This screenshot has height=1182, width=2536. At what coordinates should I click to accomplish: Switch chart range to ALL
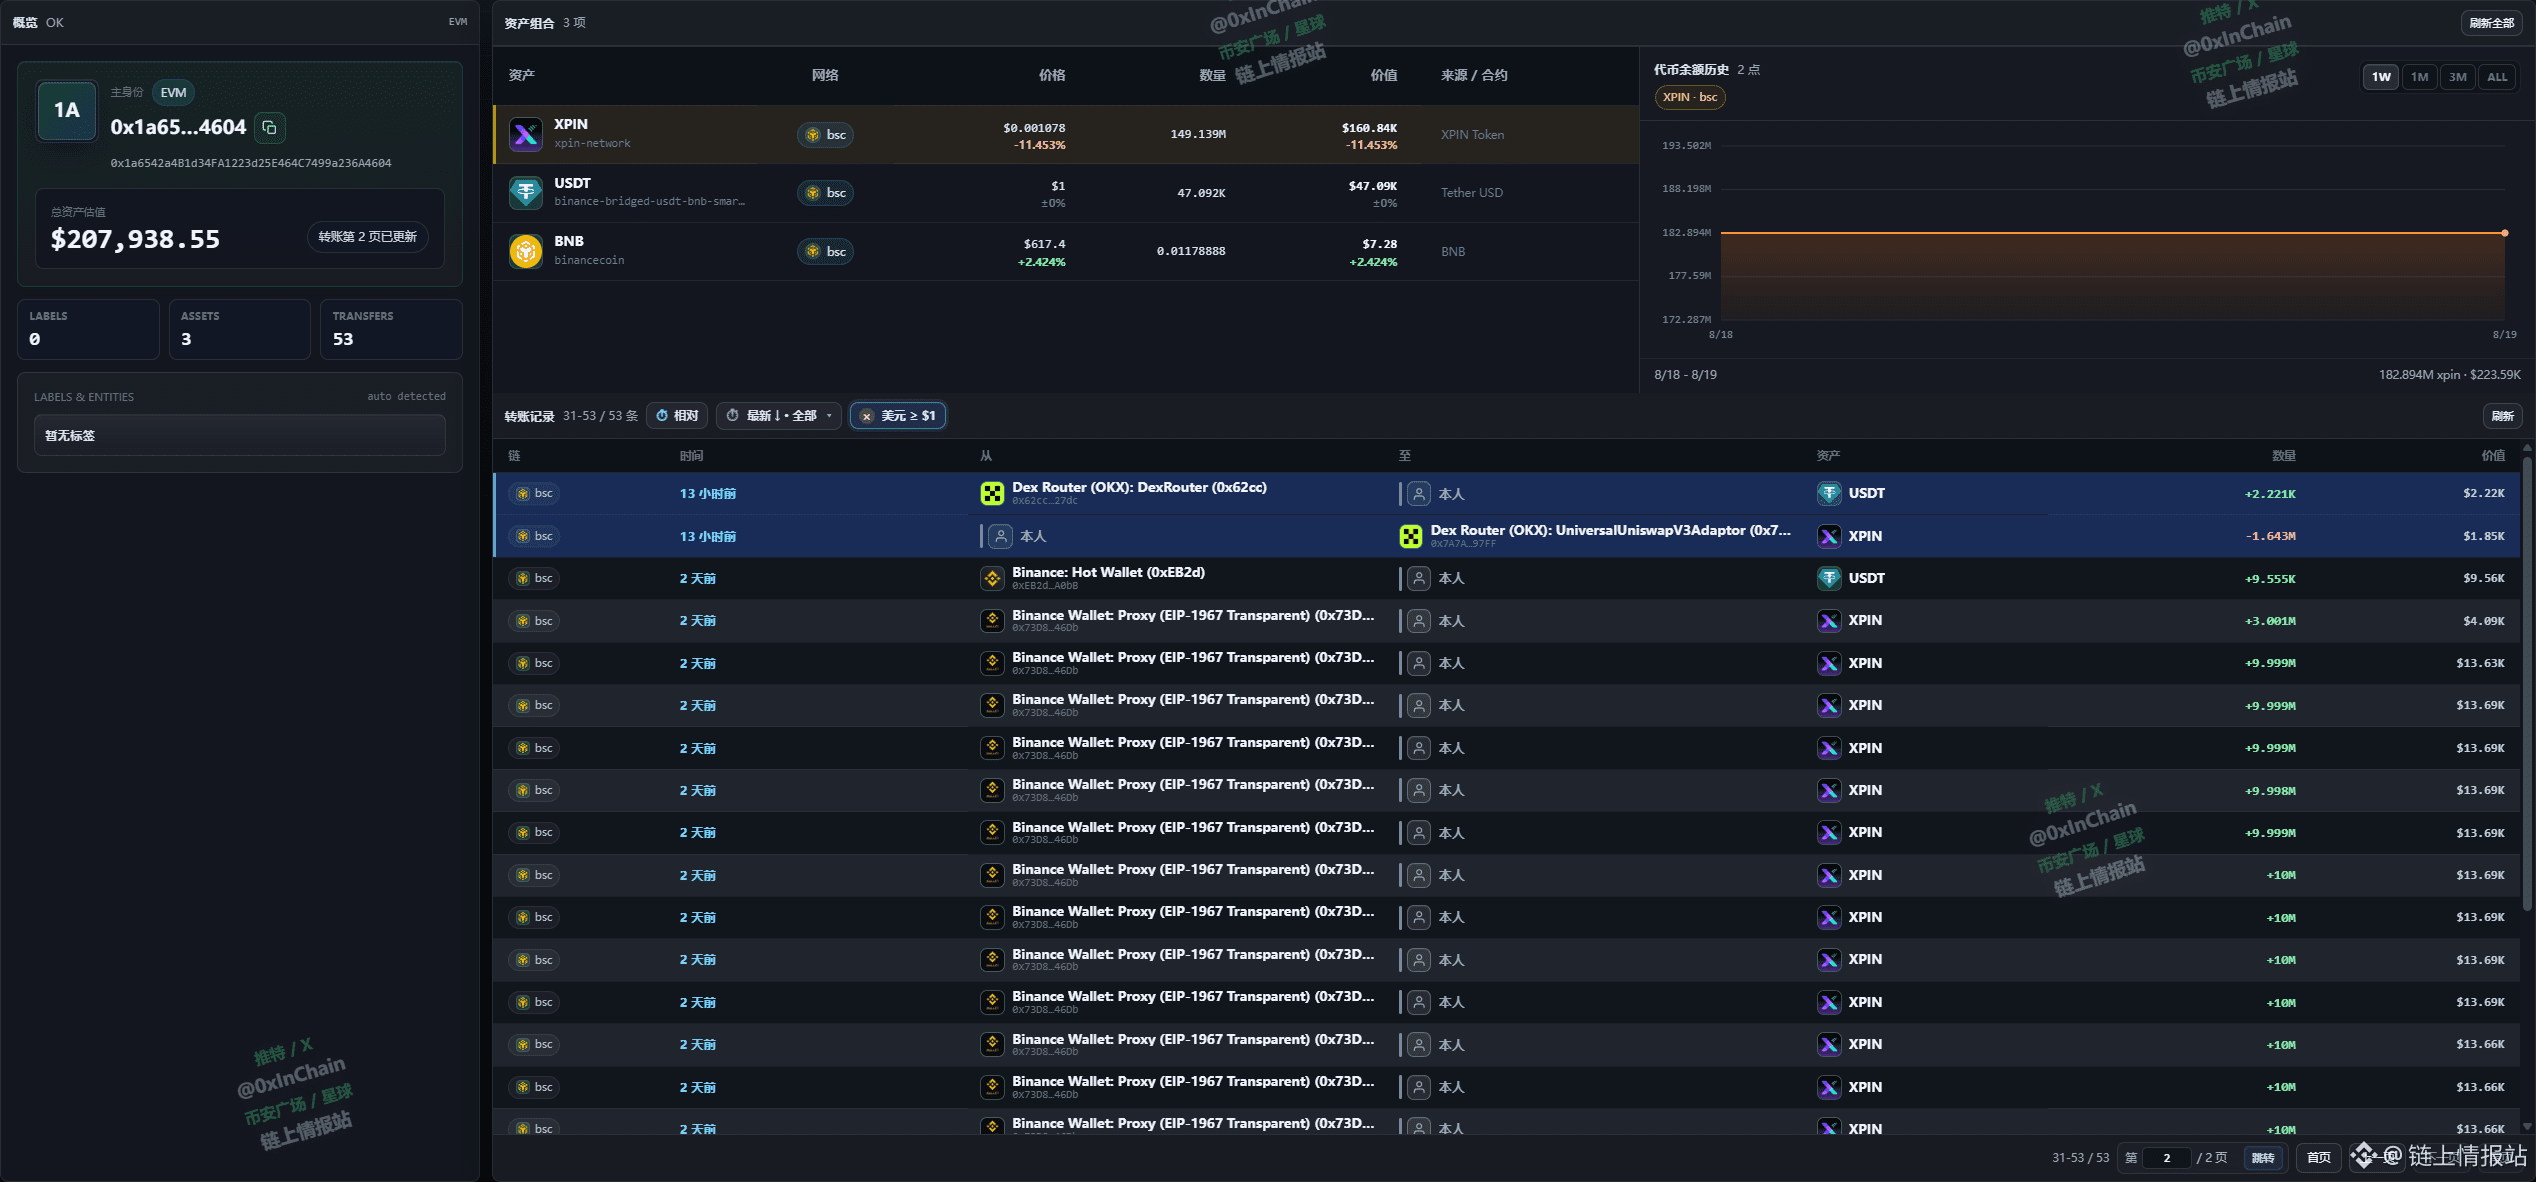tap(2497, 77)
